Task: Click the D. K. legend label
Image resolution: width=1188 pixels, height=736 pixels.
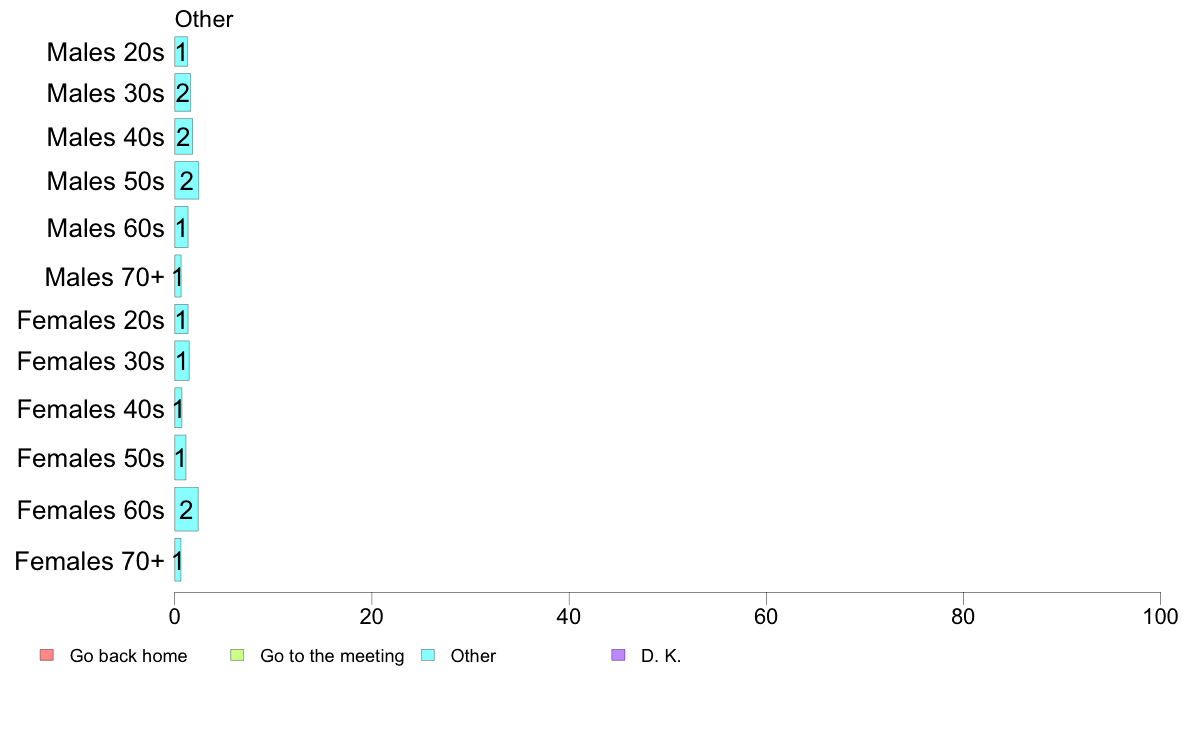Action: 661,657
